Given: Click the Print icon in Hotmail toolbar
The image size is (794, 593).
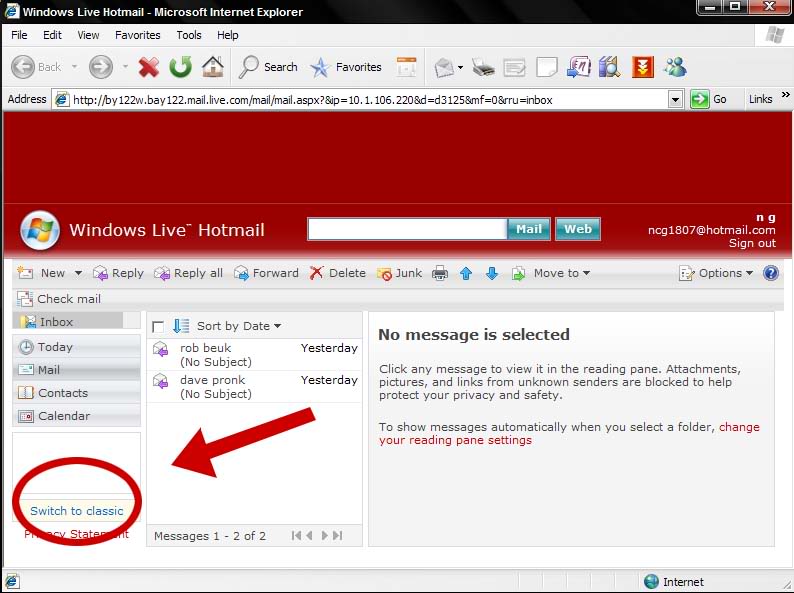Looking at the screenshot, I should coord(440,273).
